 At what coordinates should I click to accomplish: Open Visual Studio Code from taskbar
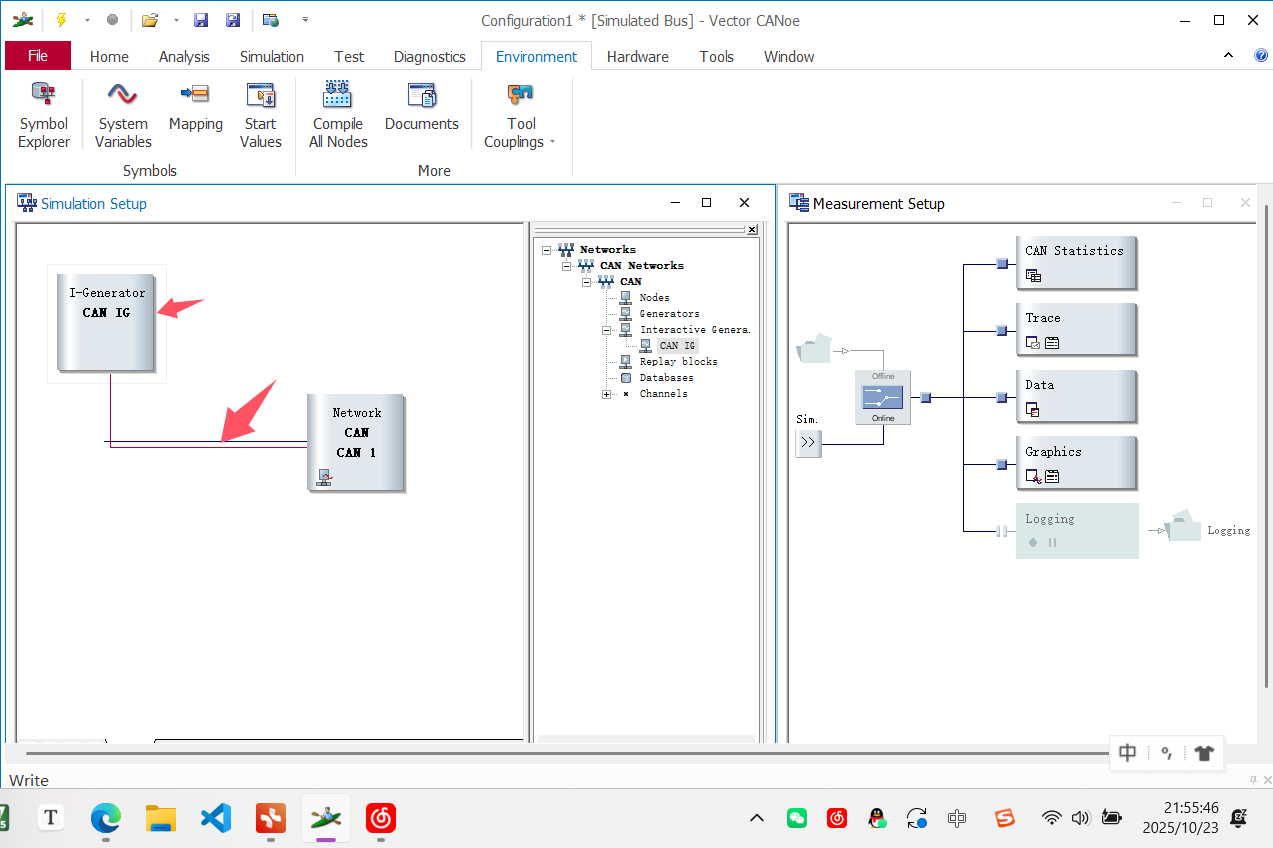(216, 819)
